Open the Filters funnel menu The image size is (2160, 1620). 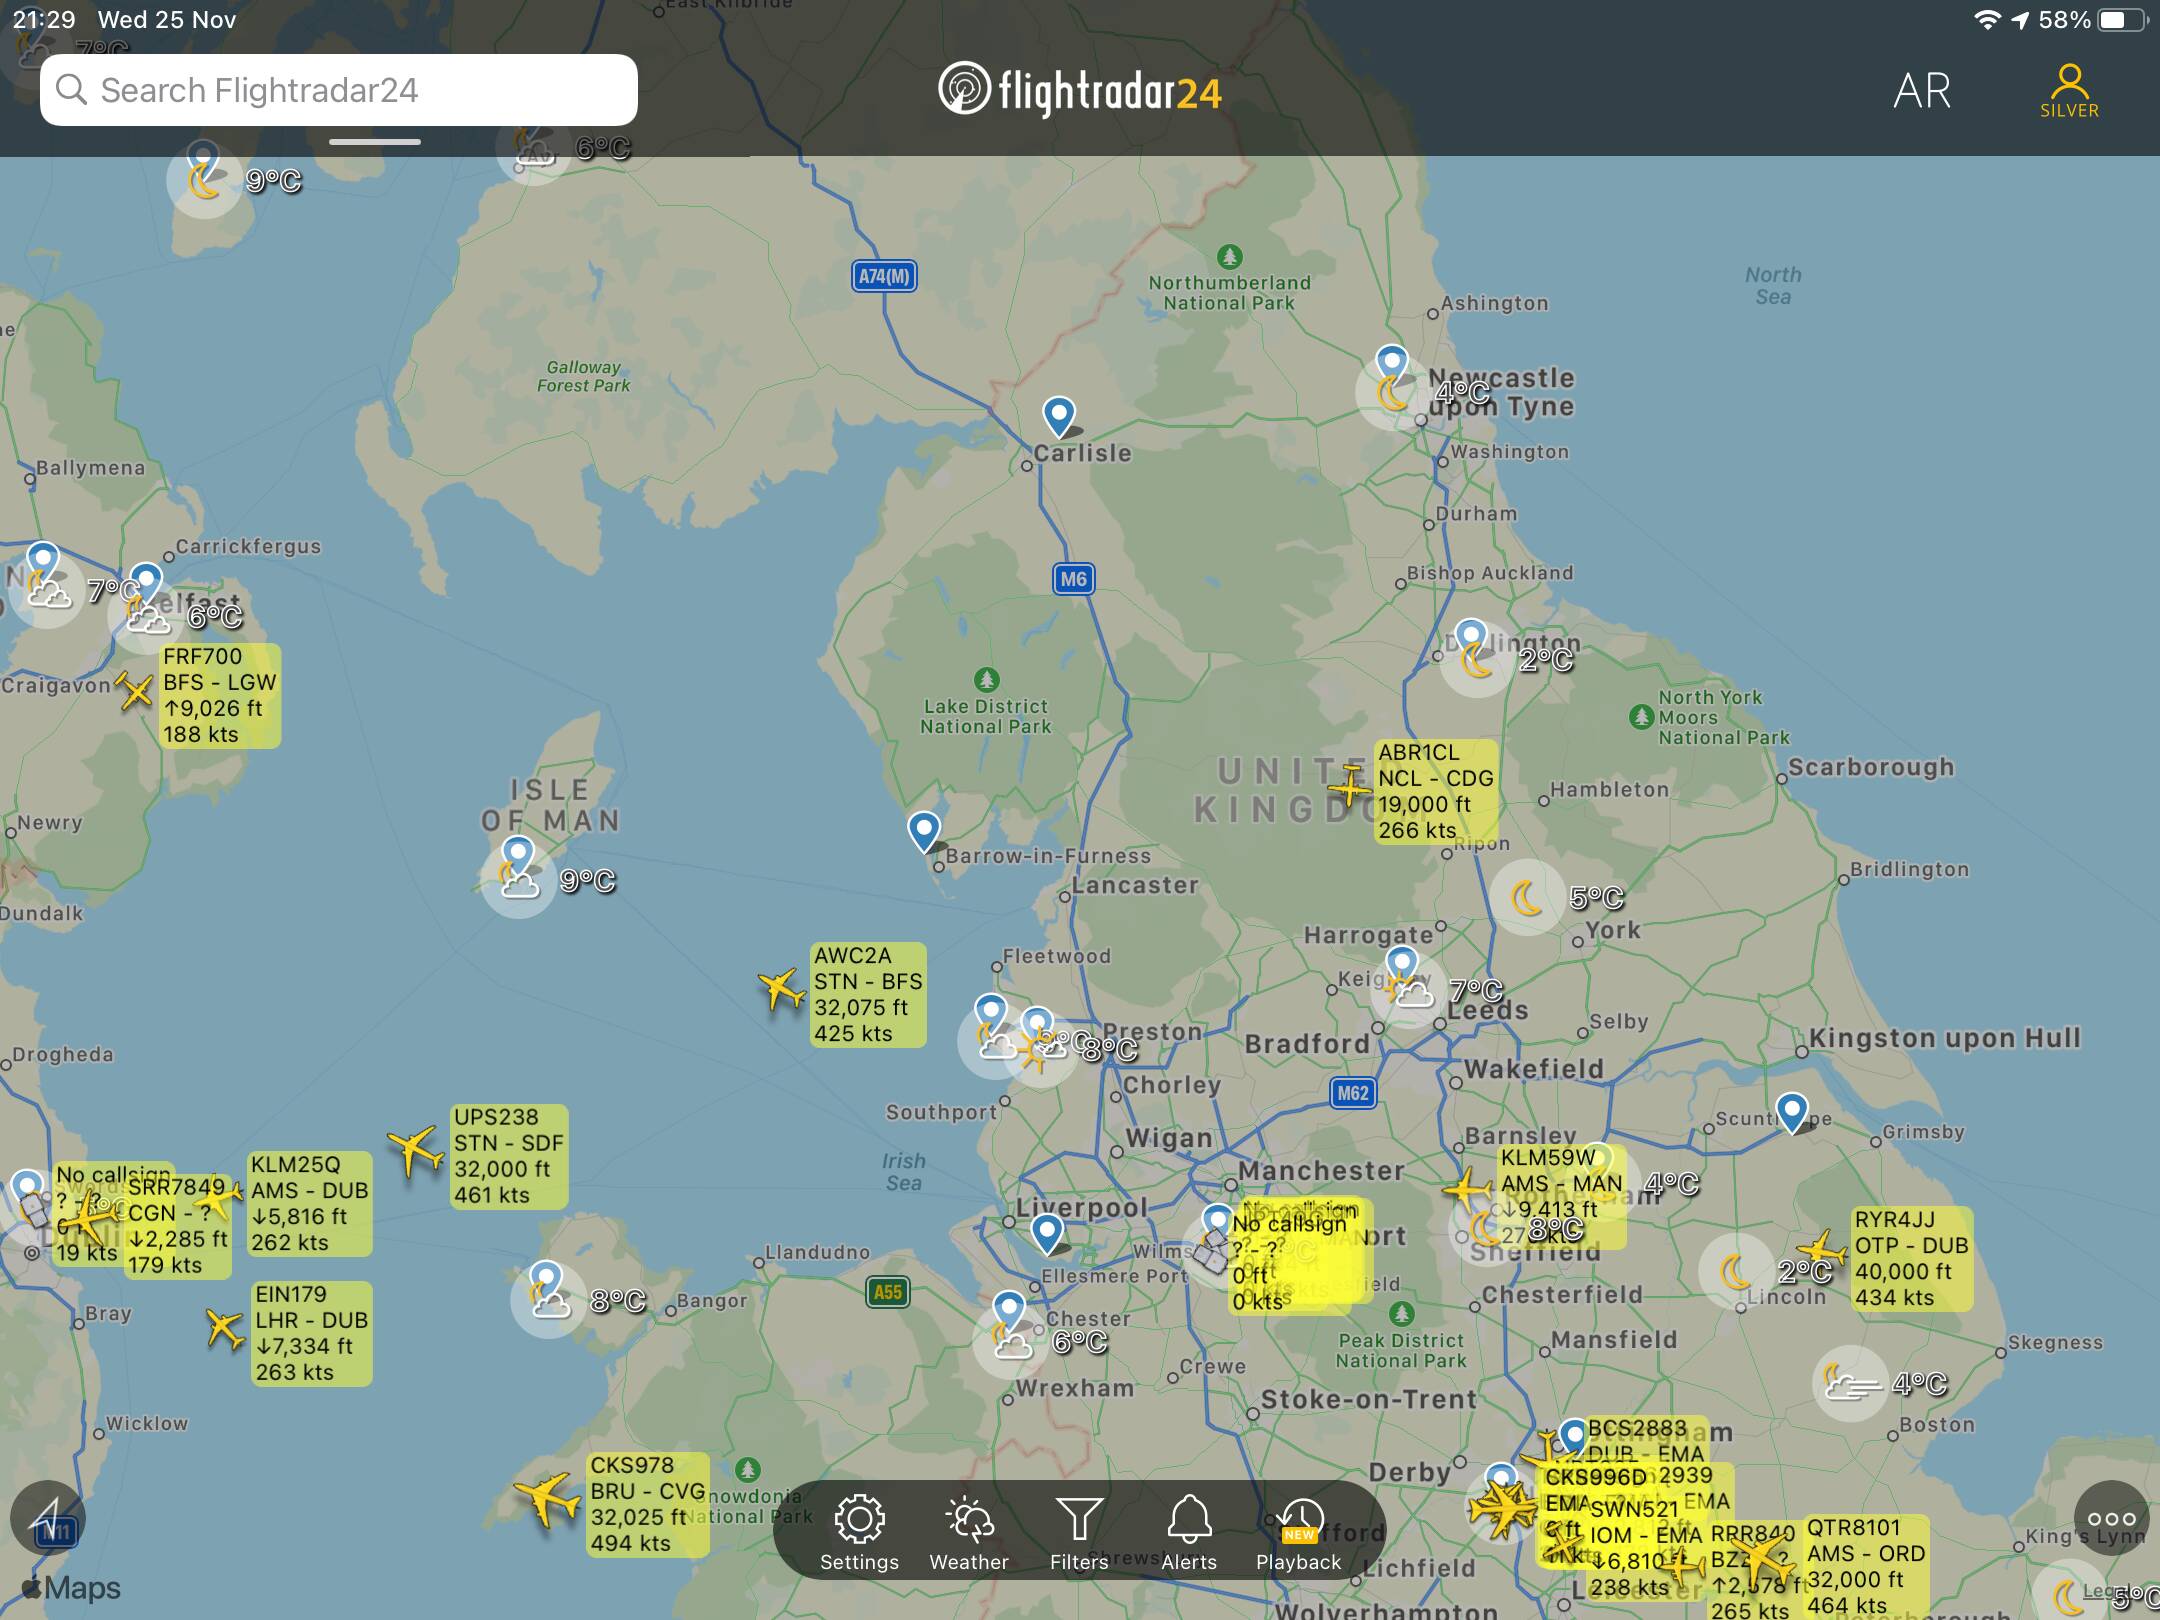[x=1079, y=1534]
